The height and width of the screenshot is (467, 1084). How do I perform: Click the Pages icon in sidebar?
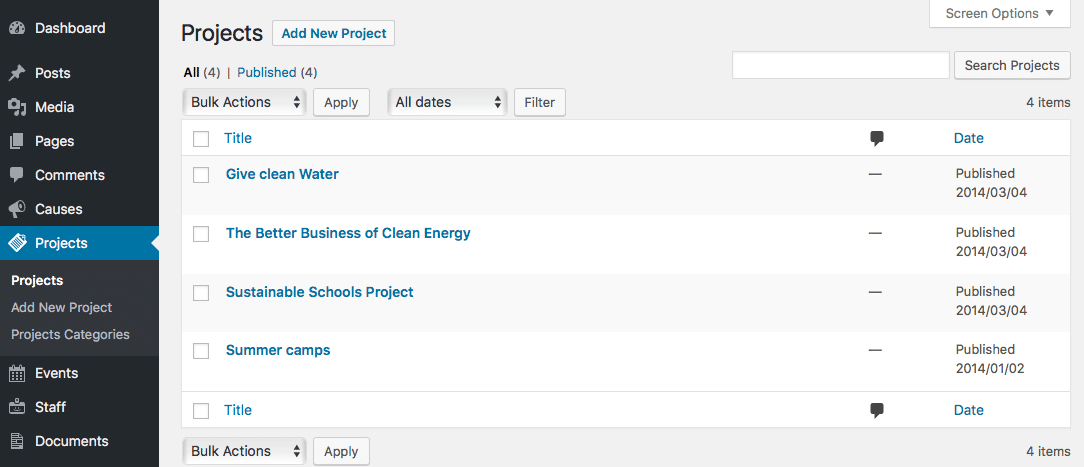tap(17, 141)
